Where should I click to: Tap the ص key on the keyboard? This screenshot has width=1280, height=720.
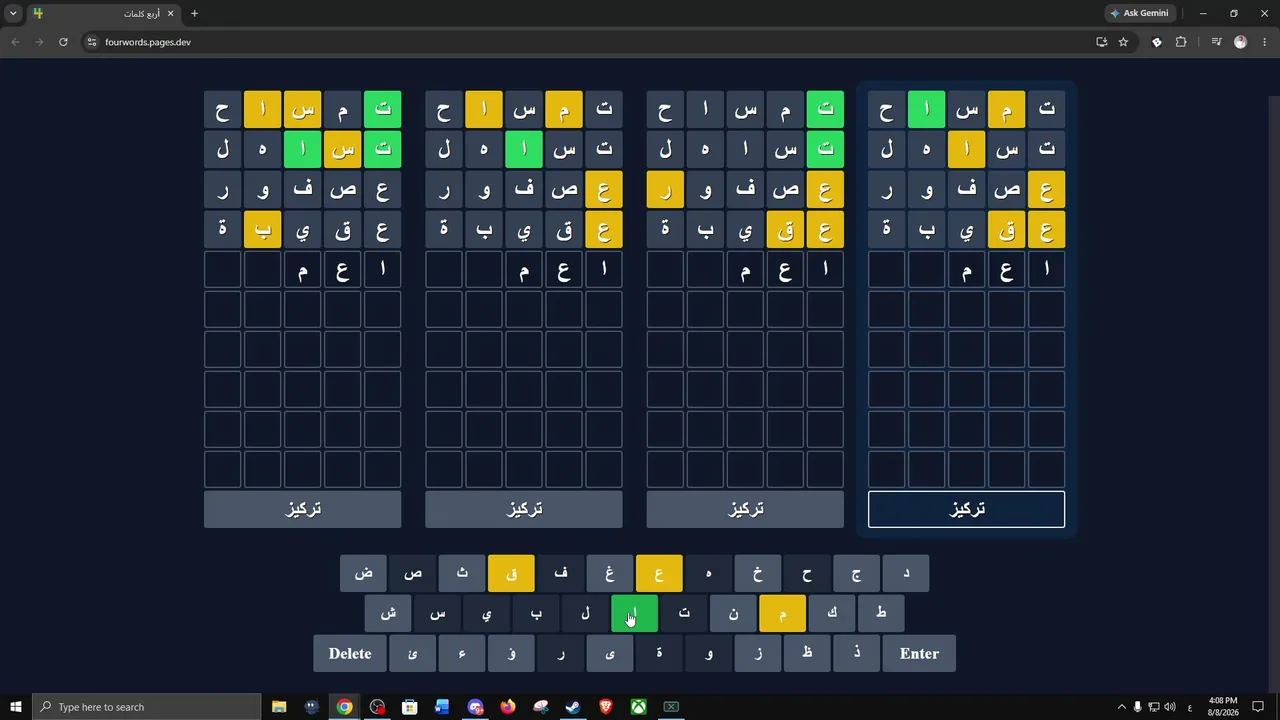click(x=413, y=573)
